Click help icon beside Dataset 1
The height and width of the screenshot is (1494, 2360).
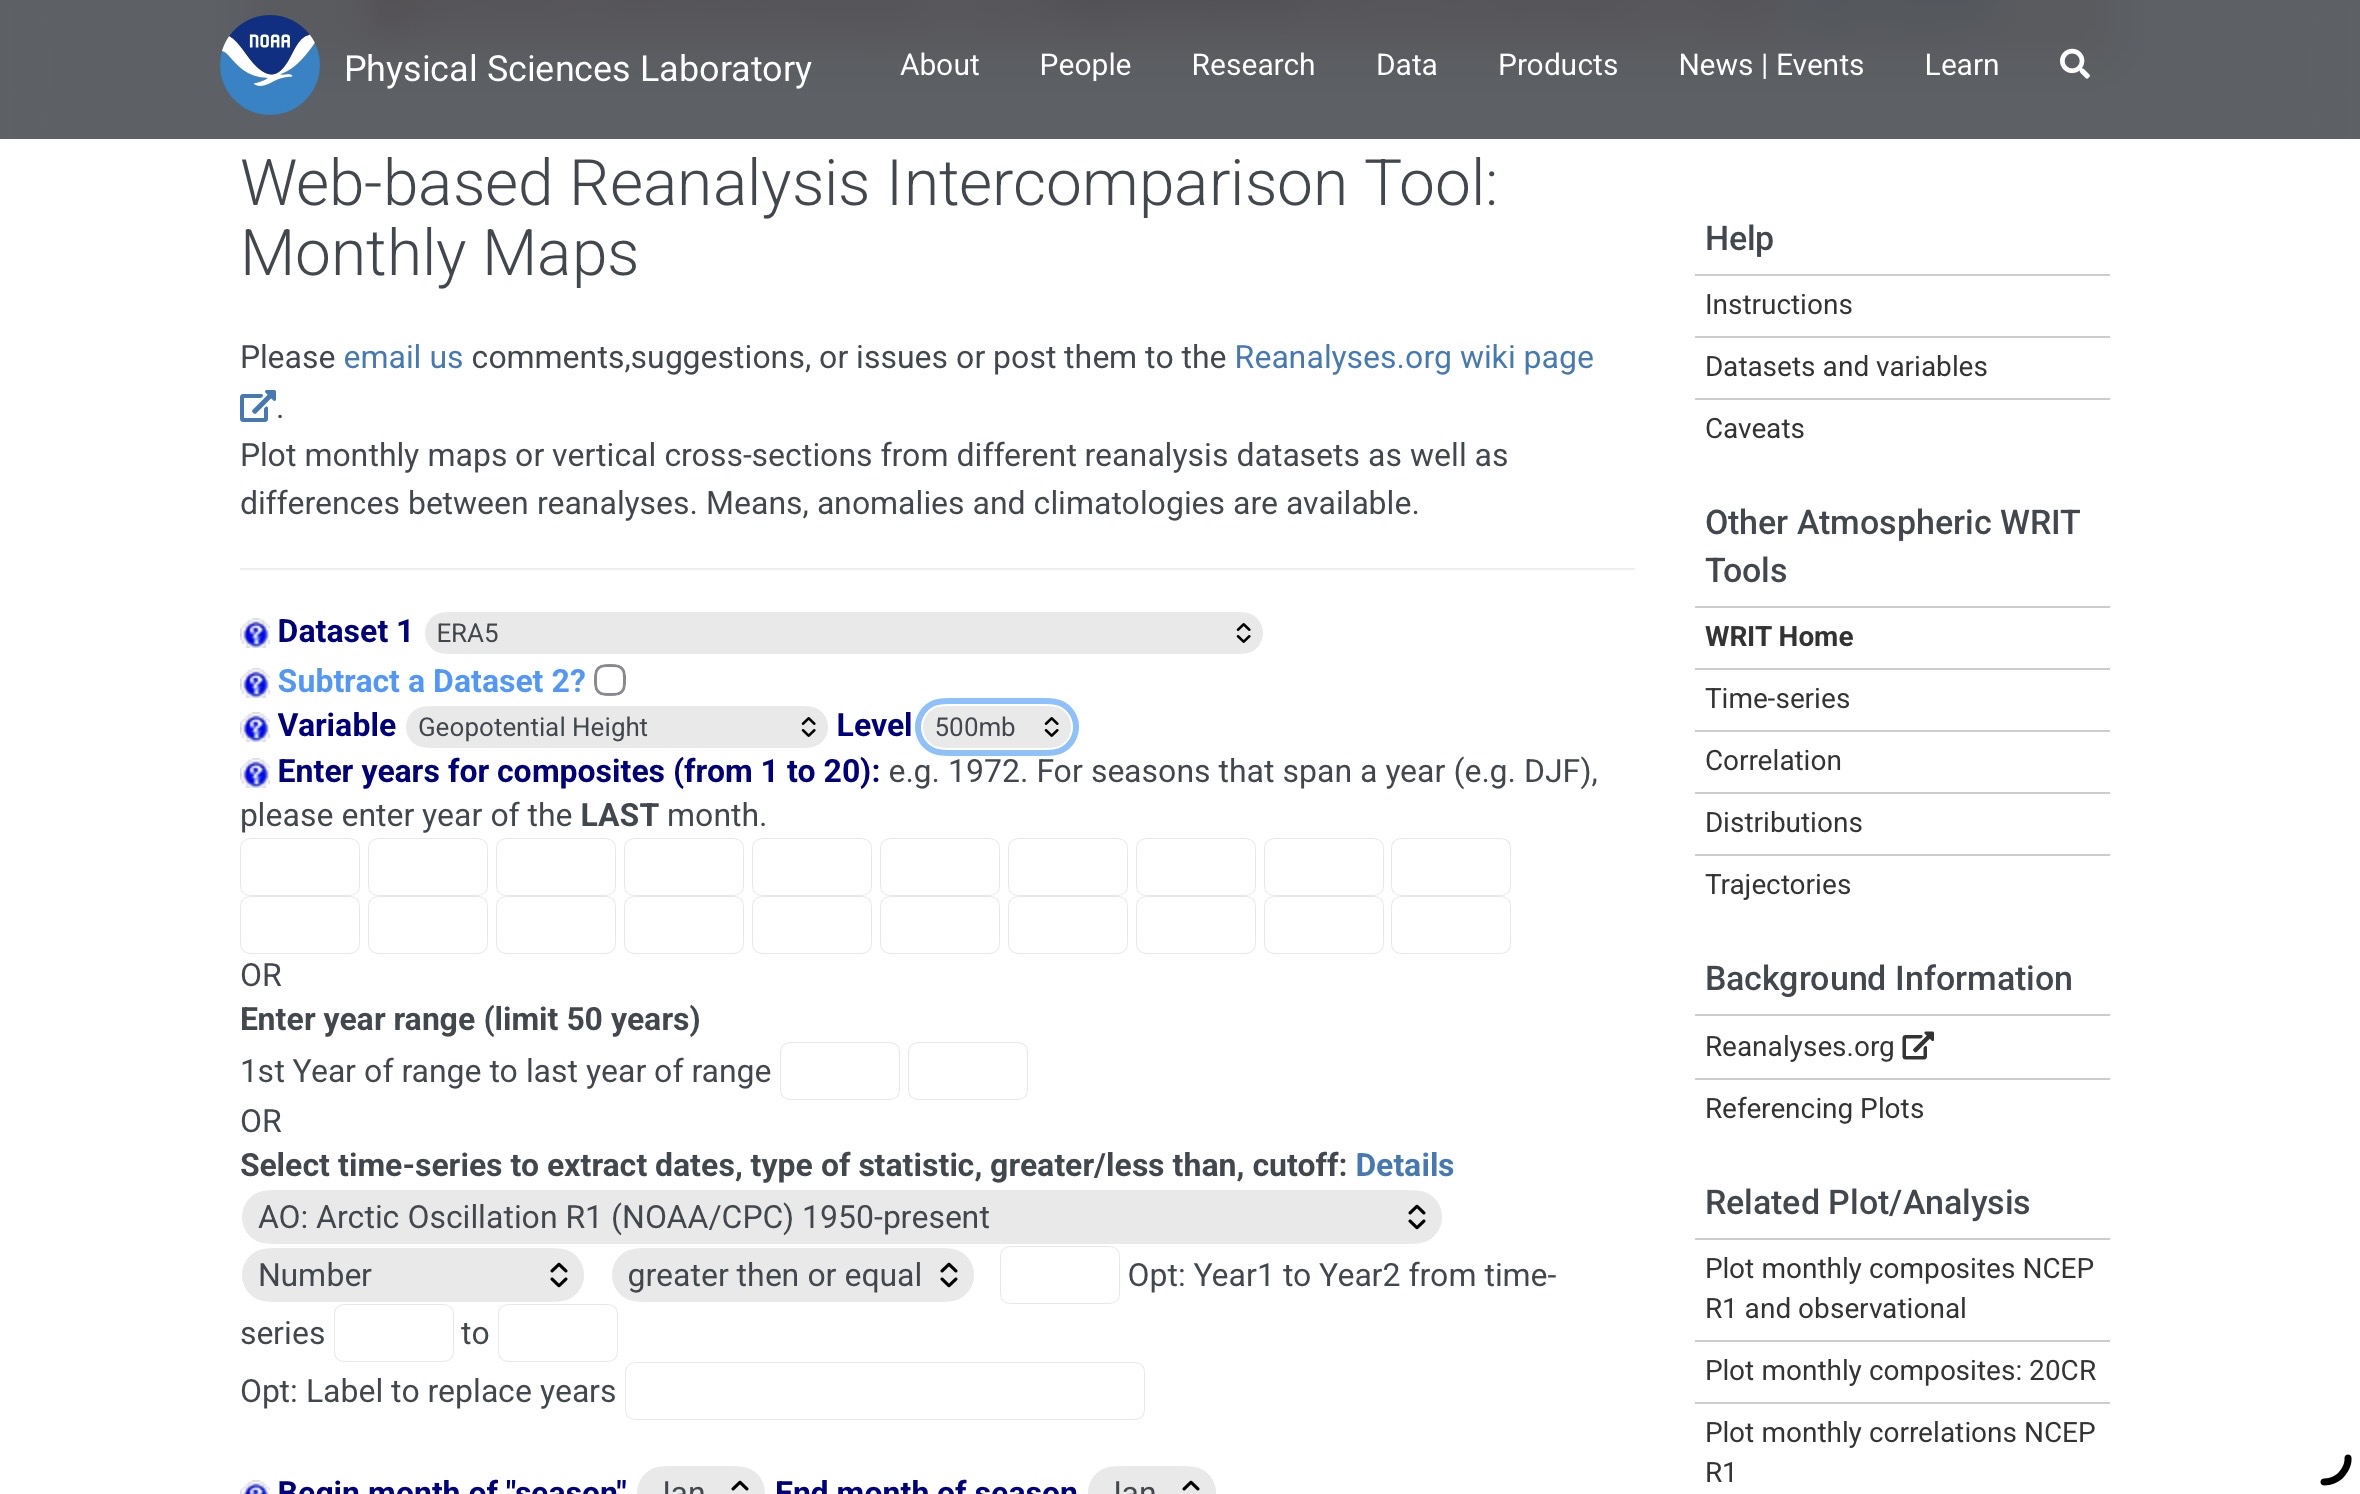(x=255, y=634)
